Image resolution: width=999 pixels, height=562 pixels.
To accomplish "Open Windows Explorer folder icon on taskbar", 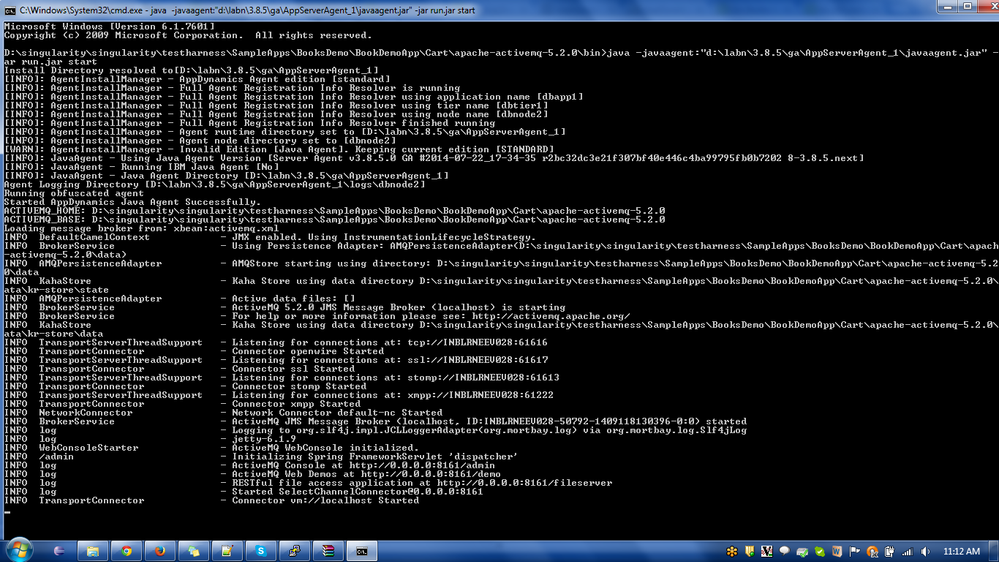I will [x=93, y=551].
